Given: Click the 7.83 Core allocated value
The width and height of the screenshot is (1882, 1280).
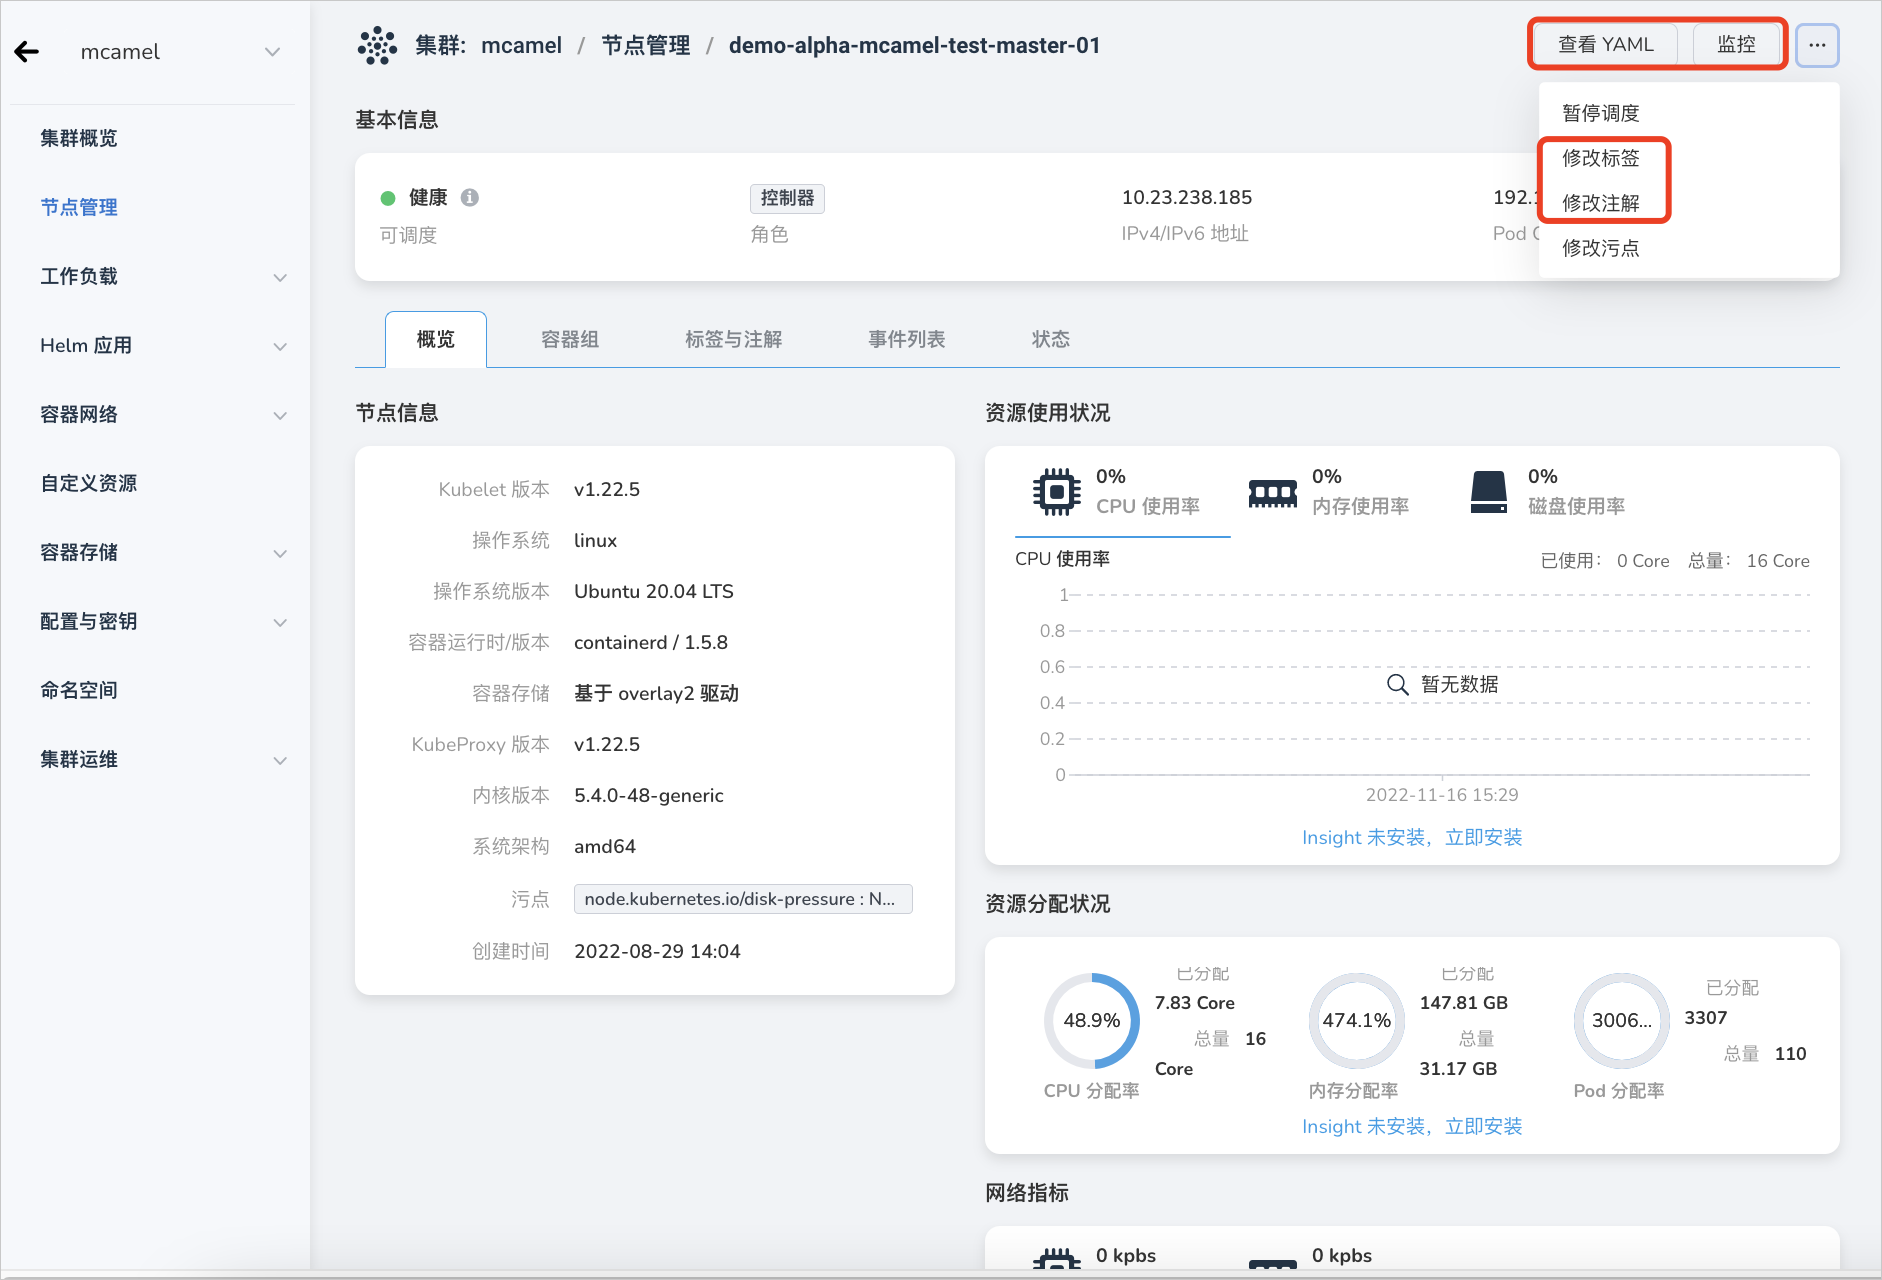Looking at the screenshot, I should [x=1195, y=1002].
